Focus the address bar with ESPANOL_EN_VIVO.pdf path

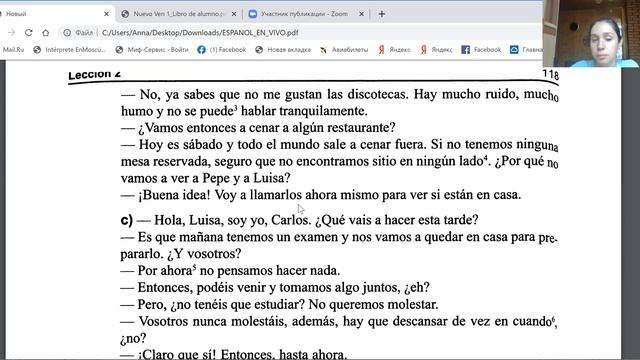200,33
